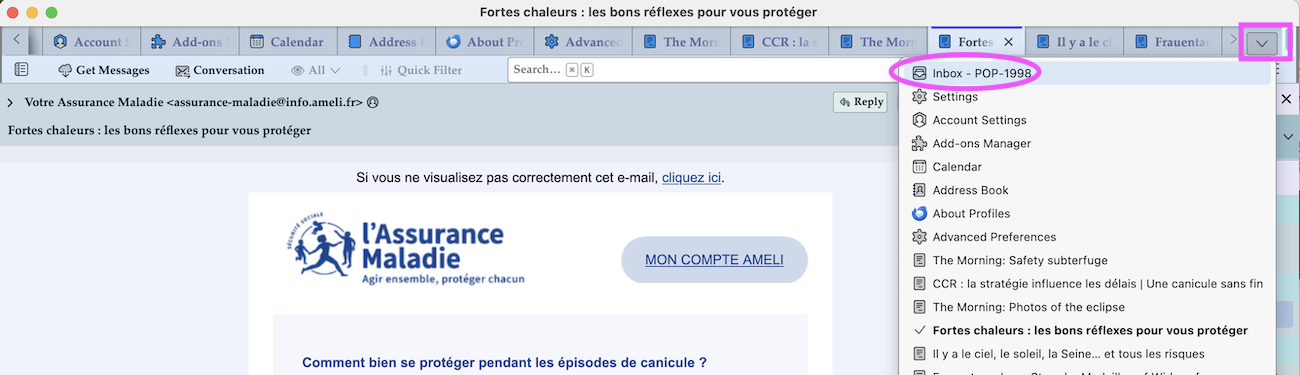Click the Account Settings shield icon in menu
Viewport: 1300px width, 375px height.
[920, 120]
